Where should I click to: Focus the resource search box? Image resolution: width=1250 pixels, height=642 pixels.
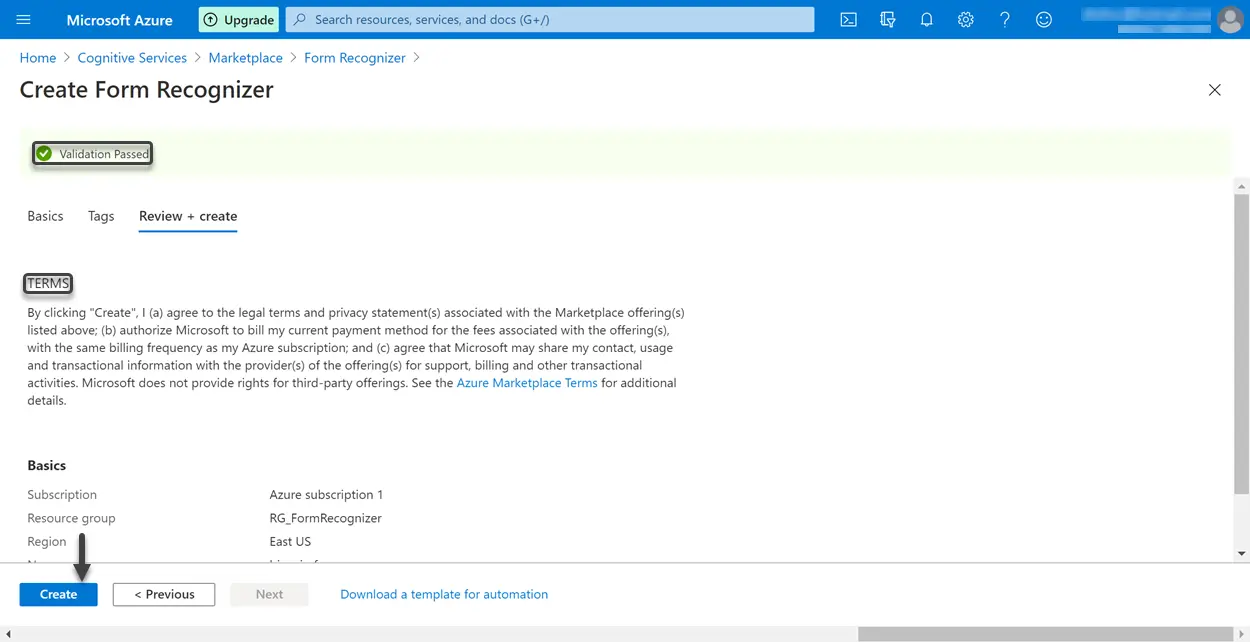coord(550,19)
